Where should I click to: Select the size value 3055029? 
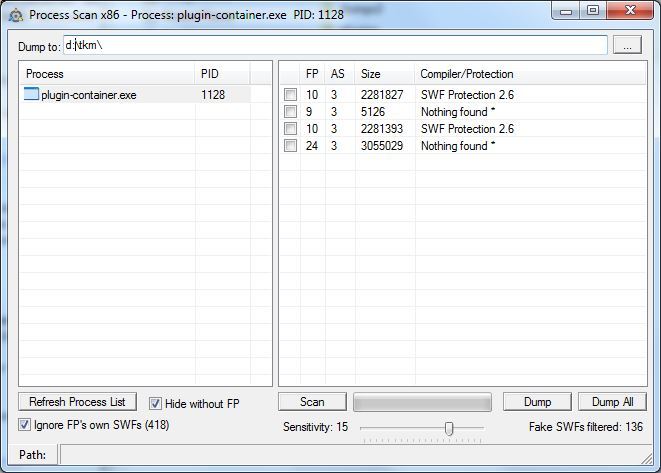(382, 145)
